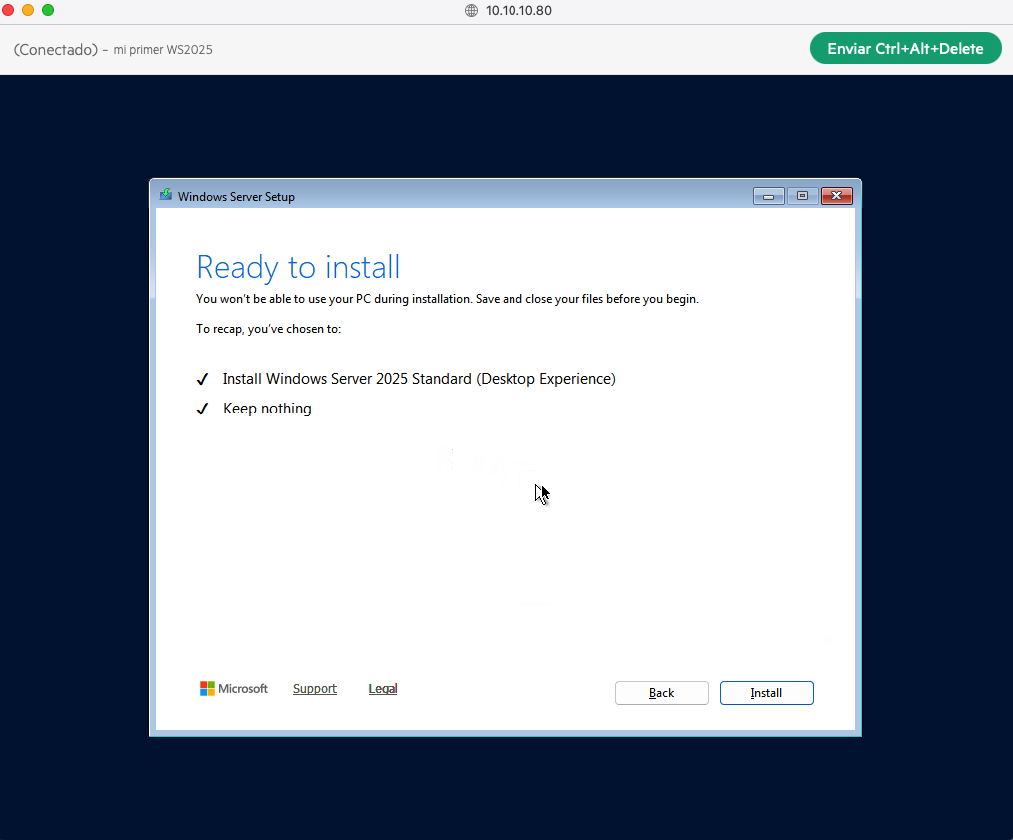Screen dimensions: 1013x840
Task: Click the maximize icon of the setup window
Action: pyautogui.click(x=802, y=196)
